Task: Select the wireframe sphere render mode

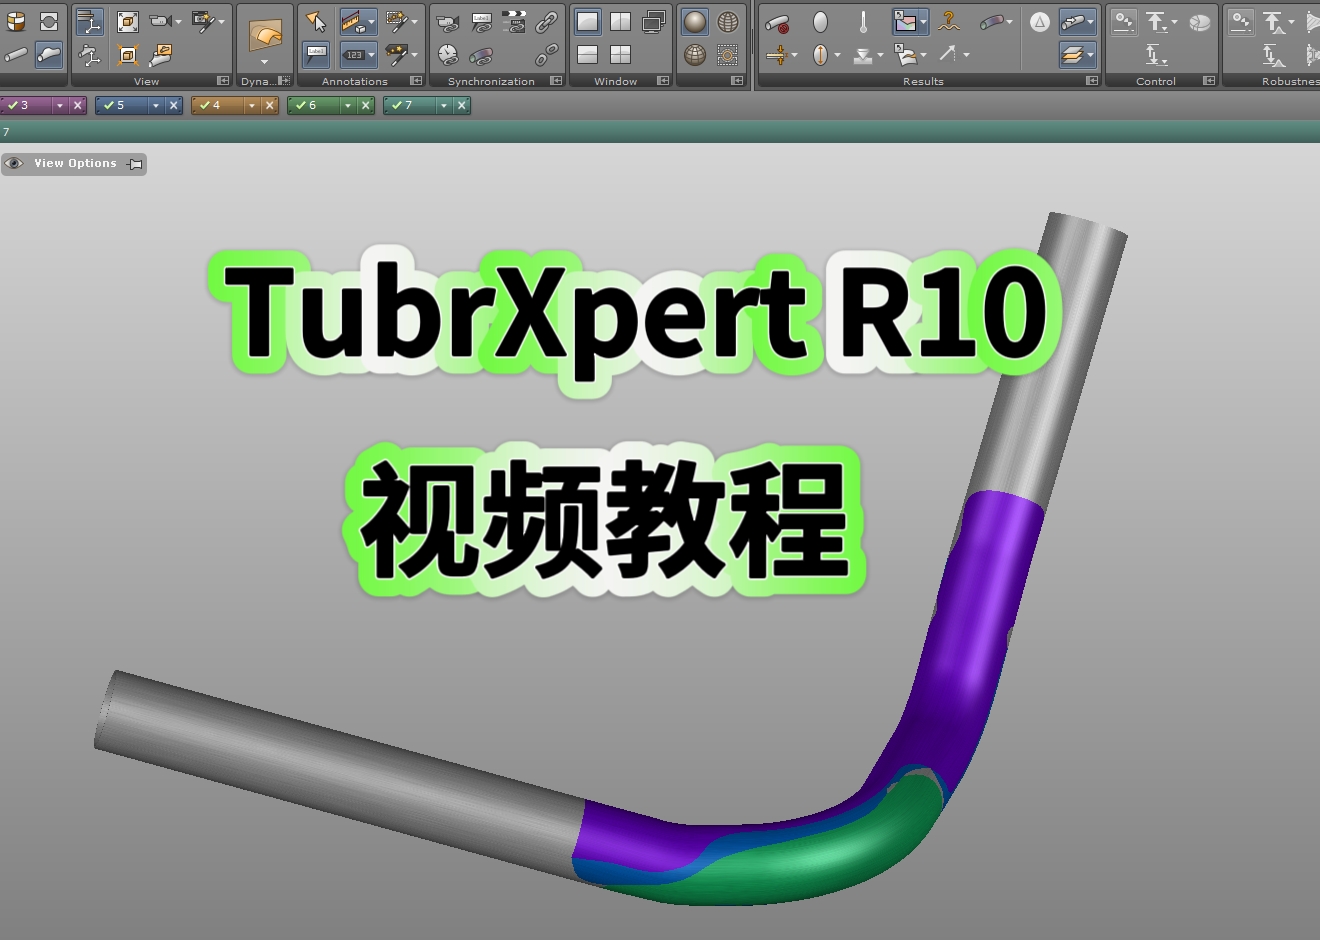Action: [728, 21]
